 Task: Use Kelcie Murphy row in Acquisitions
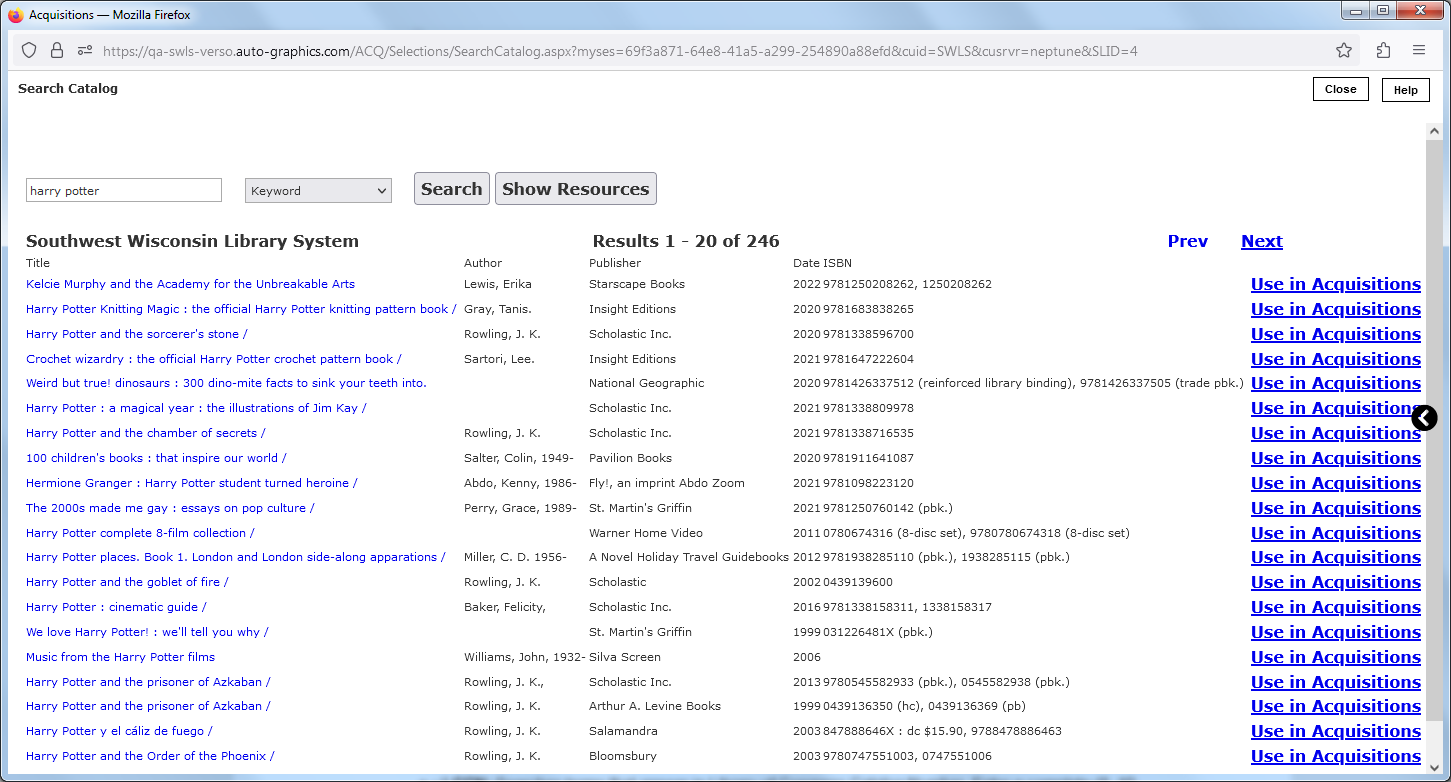pyautogui.click(x=1335, y=284)
